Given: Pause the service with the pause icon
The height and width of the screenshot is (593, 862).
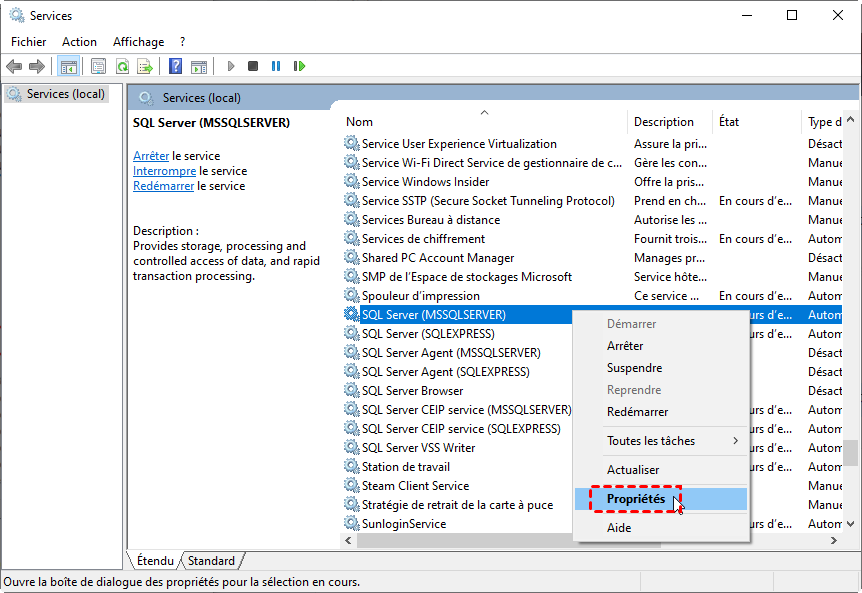Looking at the screenshot, I should point(276,66).
